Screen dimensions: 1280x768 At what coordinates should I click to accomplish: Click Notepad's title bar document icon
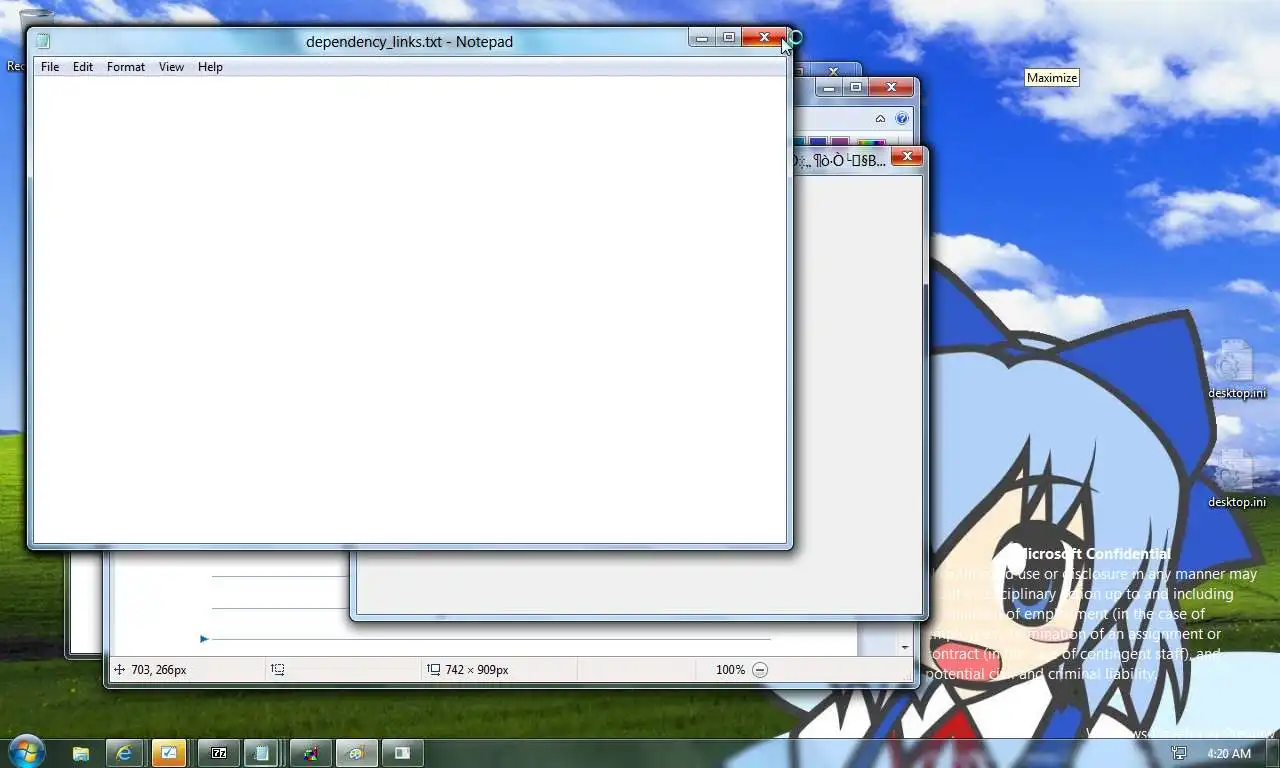click(43, 41)
